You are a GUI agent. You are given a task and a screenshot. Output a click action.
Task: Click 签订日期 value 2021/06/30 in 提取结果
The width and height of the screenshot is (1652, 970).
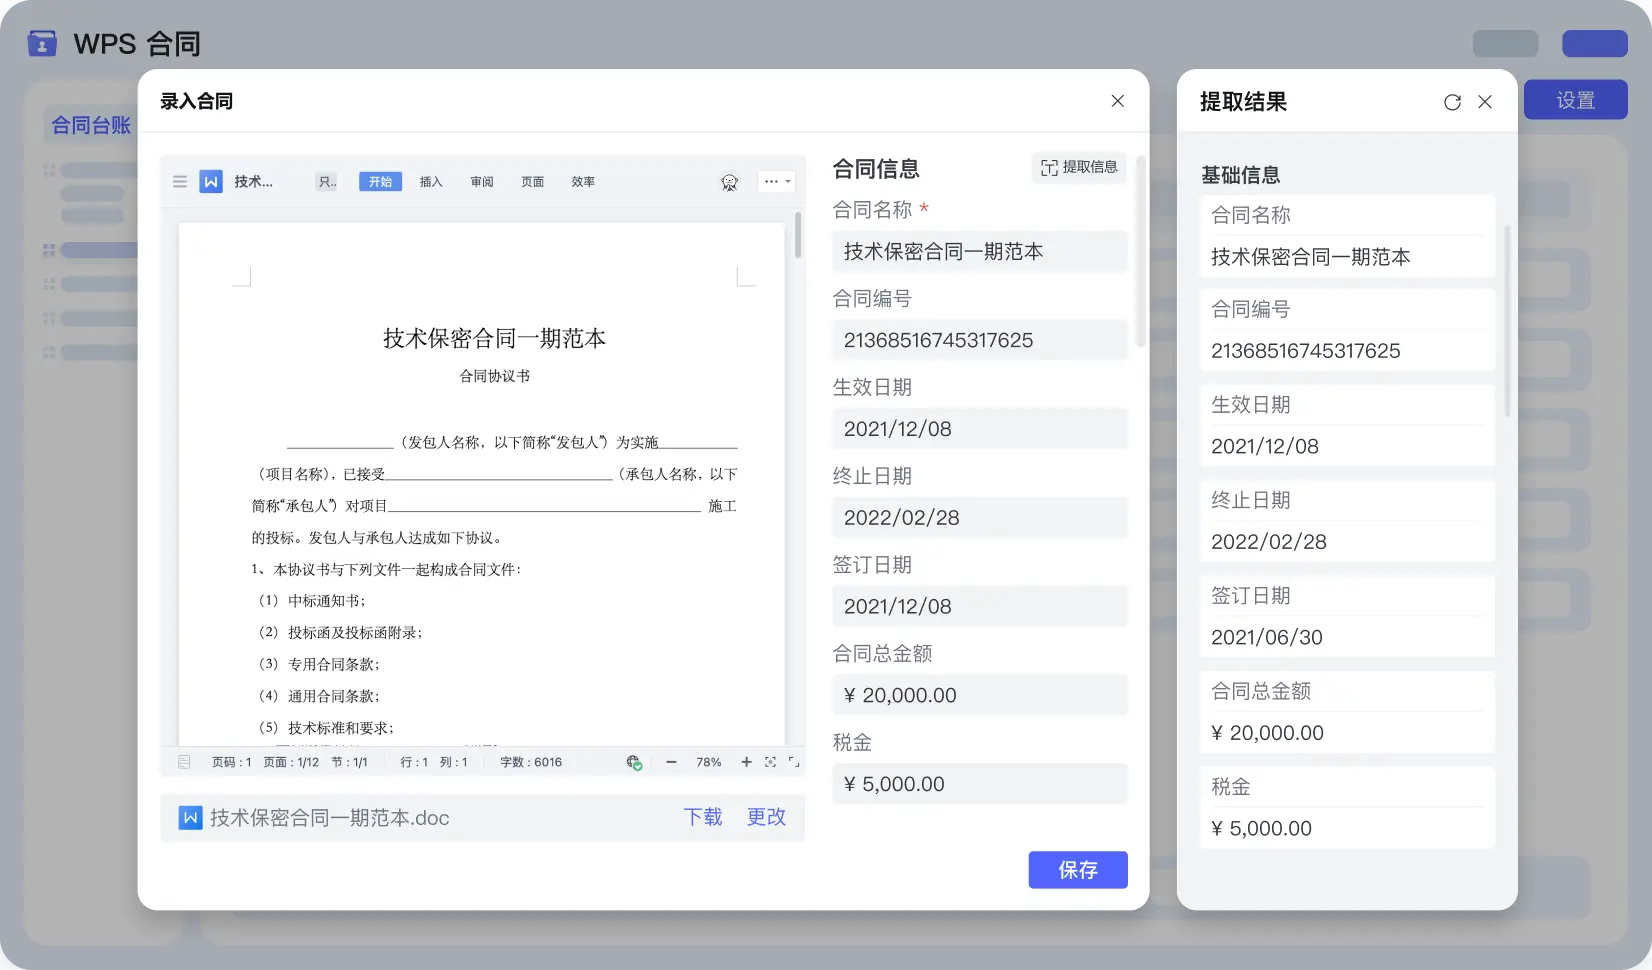(x=1266, y=637)
